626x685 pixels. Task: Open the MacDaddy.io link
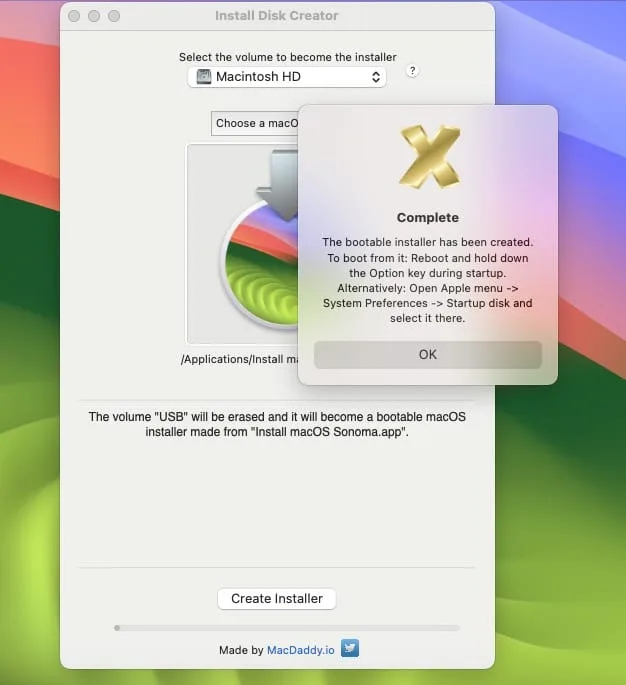(x=301, y=650)
